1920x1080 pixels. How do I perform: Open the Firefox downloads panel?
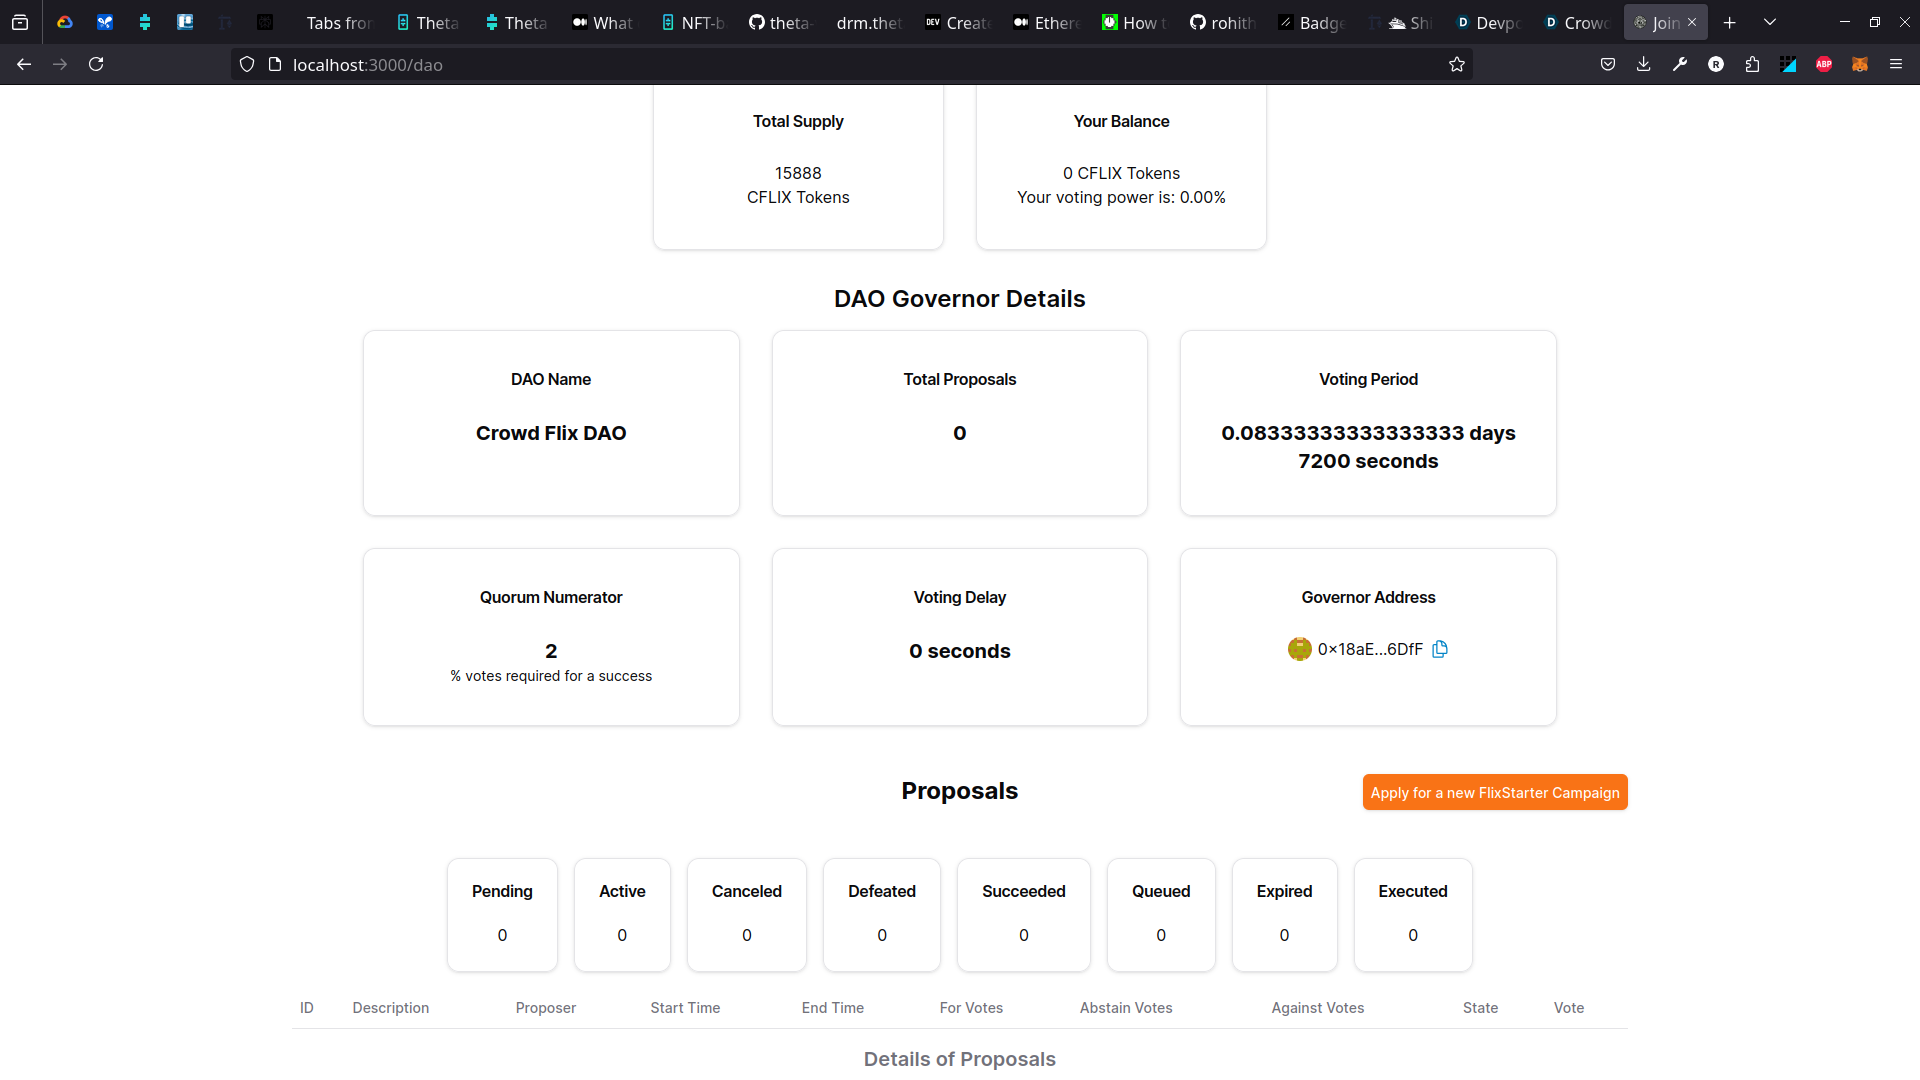(1644, 65)
